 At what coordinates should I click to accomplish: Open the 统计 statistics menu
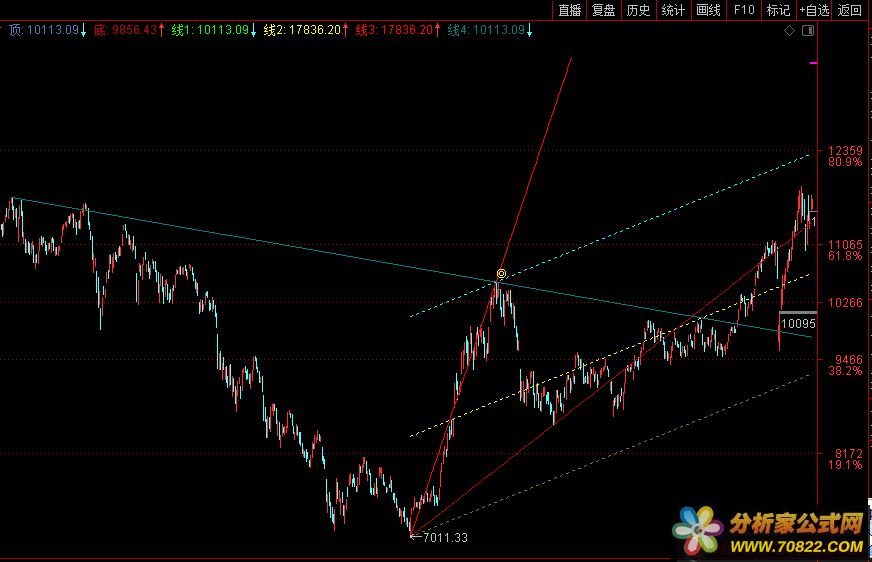pyautogui.click(x=673, y=10)
